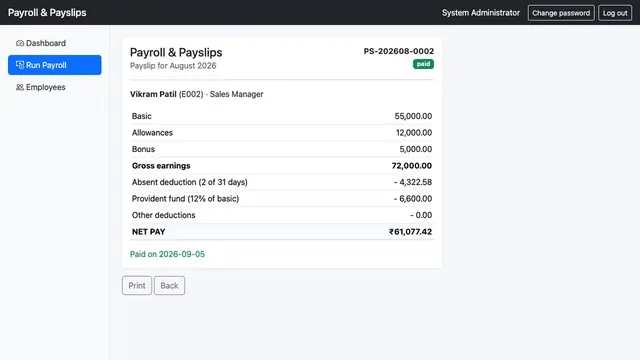Click the 12,000.00 allowances amount
The image size is (640, 360).
(414, 133)
